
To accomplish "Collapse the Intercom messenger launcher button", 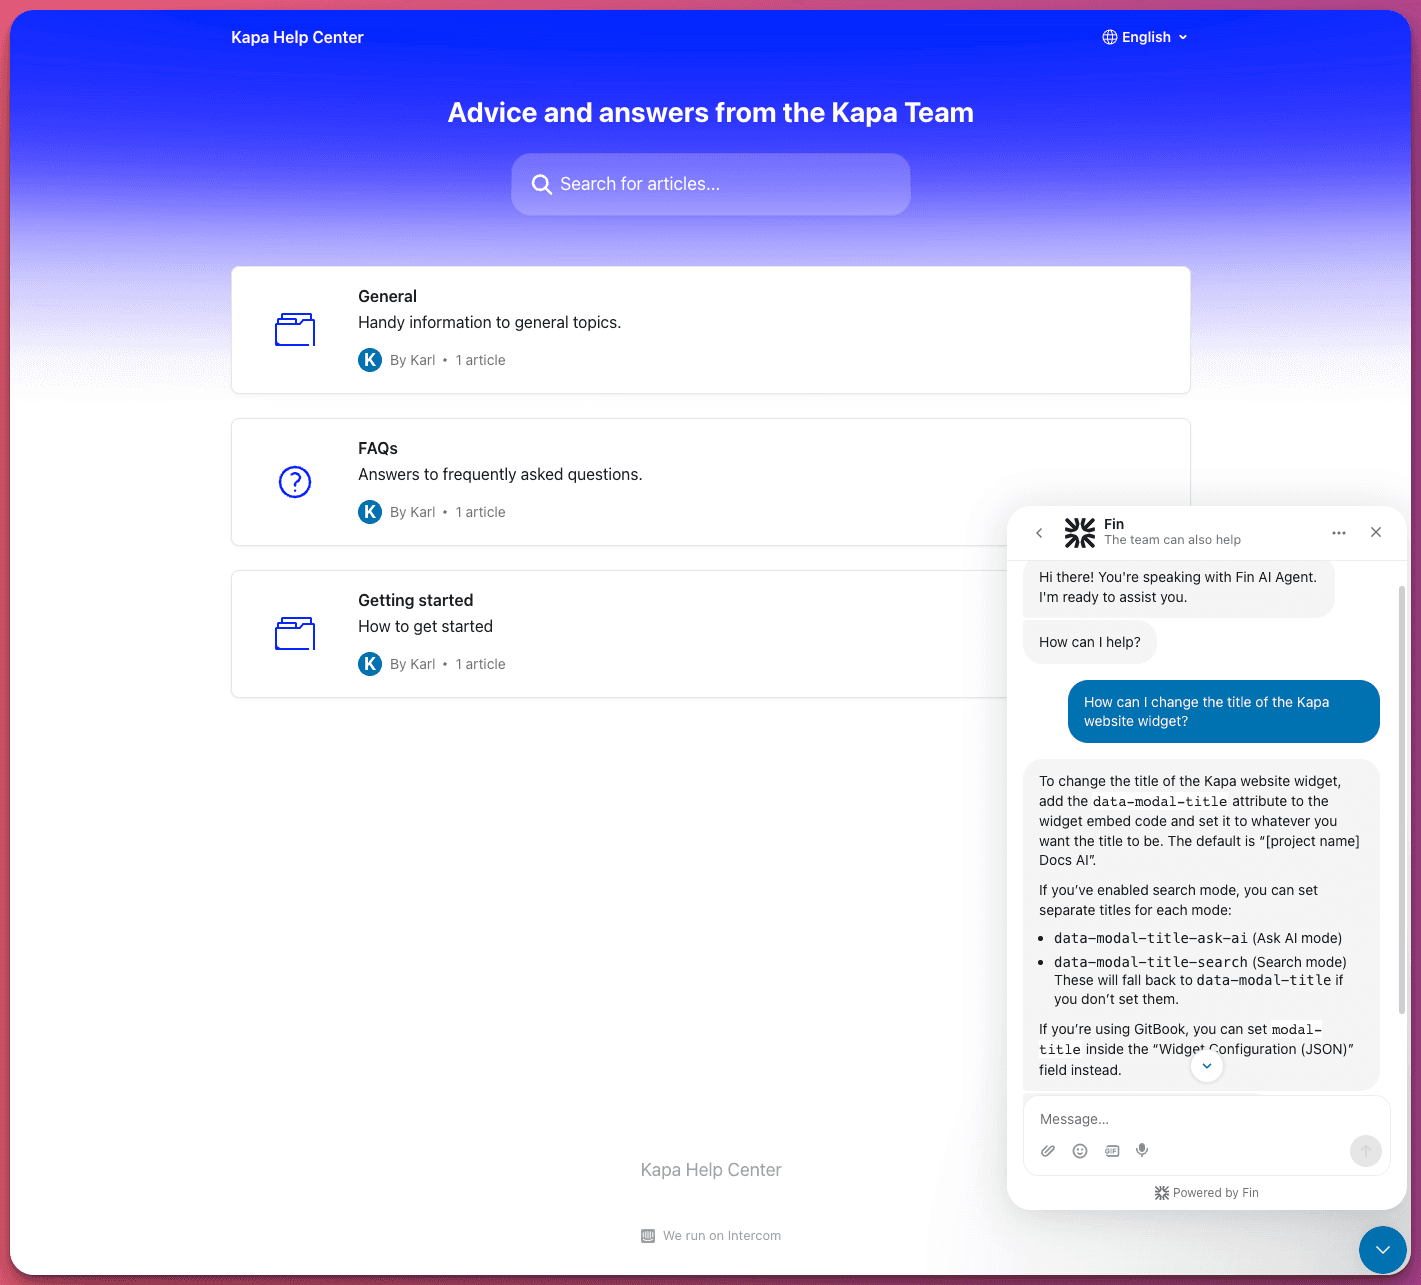I will coord(1383,1250).
